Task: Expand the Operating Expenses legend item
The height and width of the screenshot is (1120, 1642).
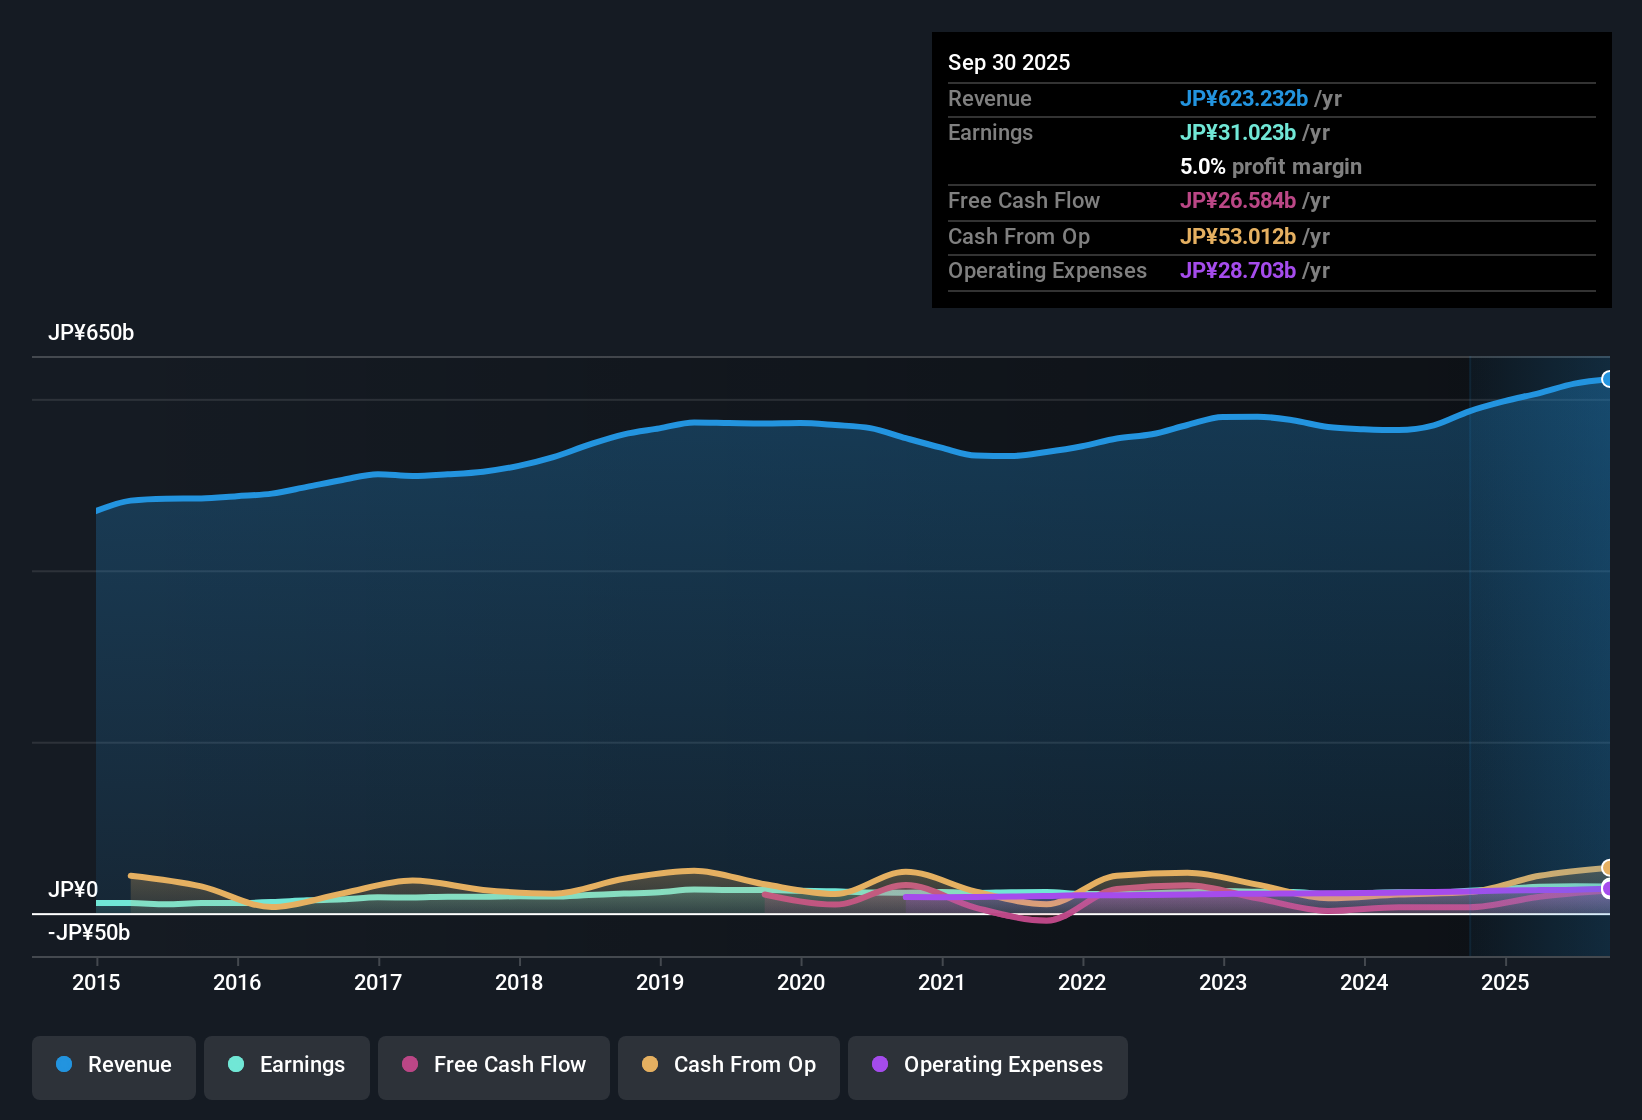Action: coord(987,1066)
